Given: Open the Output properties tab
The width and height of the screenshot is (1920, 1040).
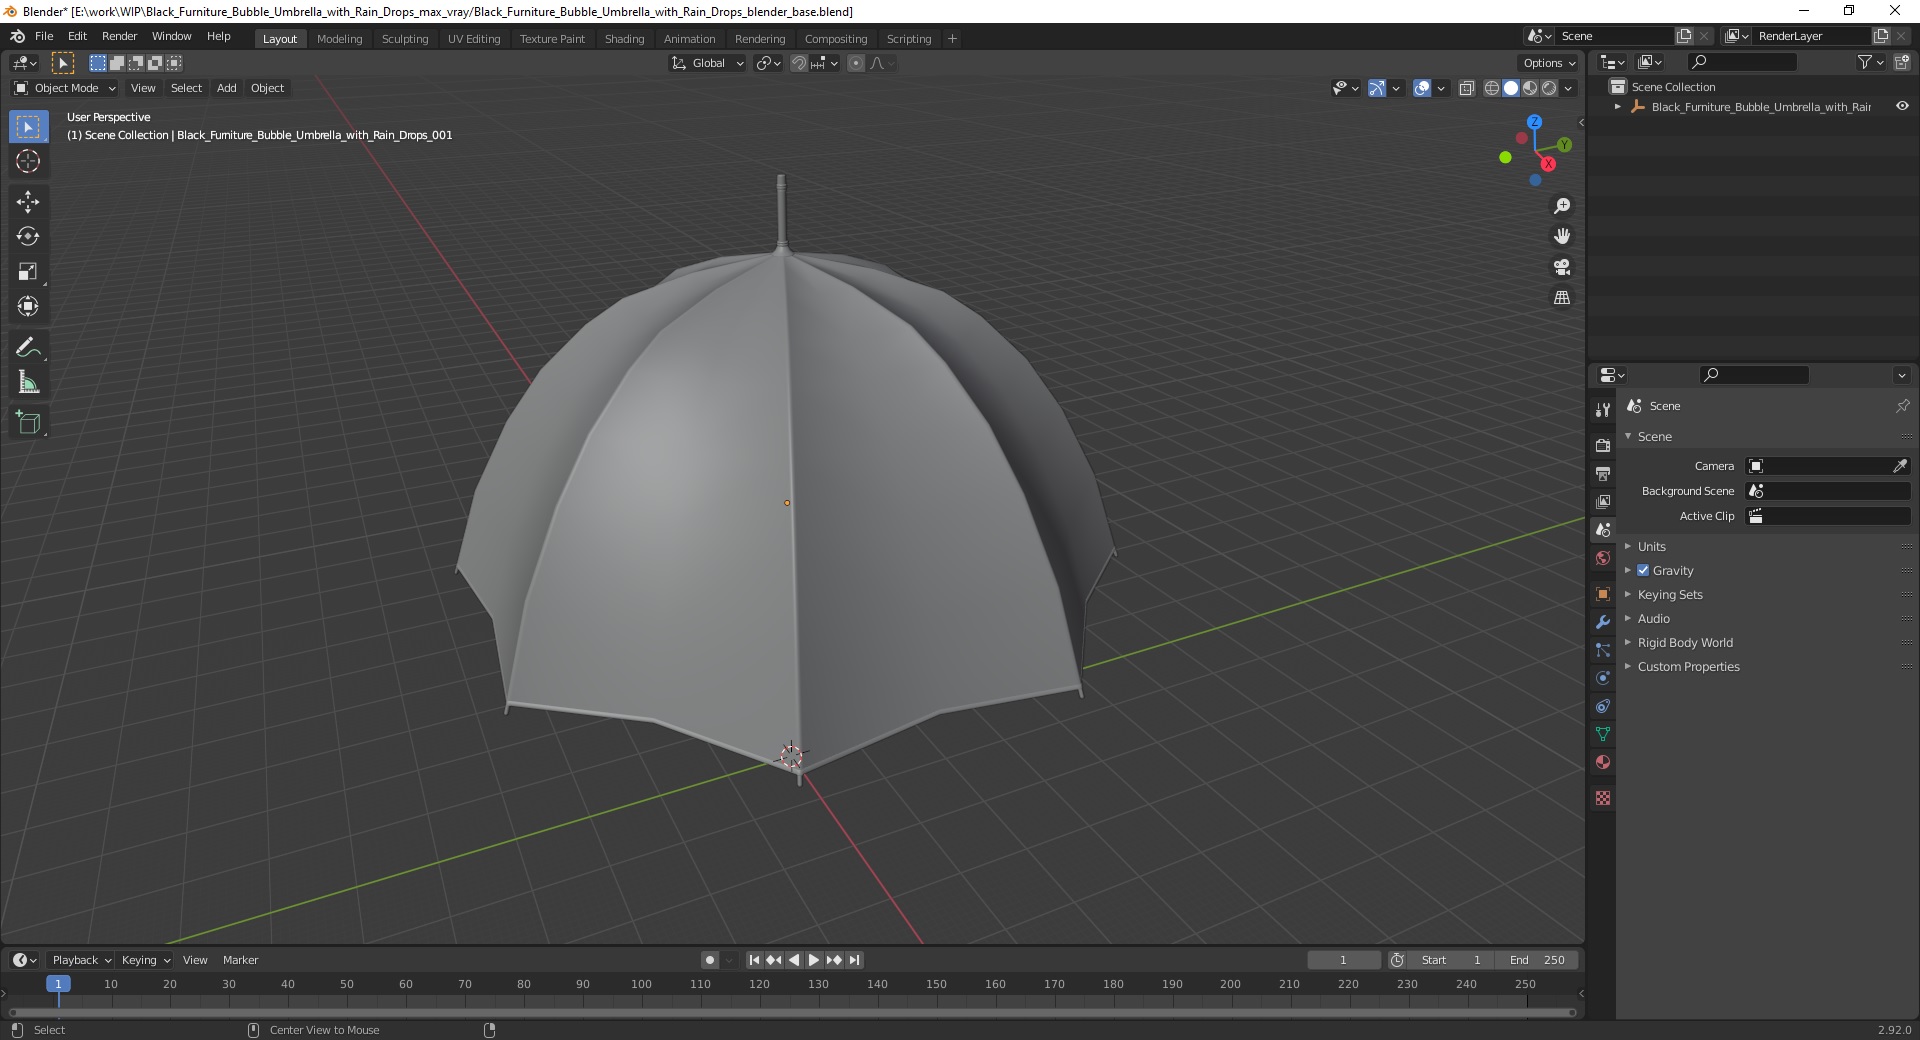Looking at the screenshot, I should coord(1603,473).
